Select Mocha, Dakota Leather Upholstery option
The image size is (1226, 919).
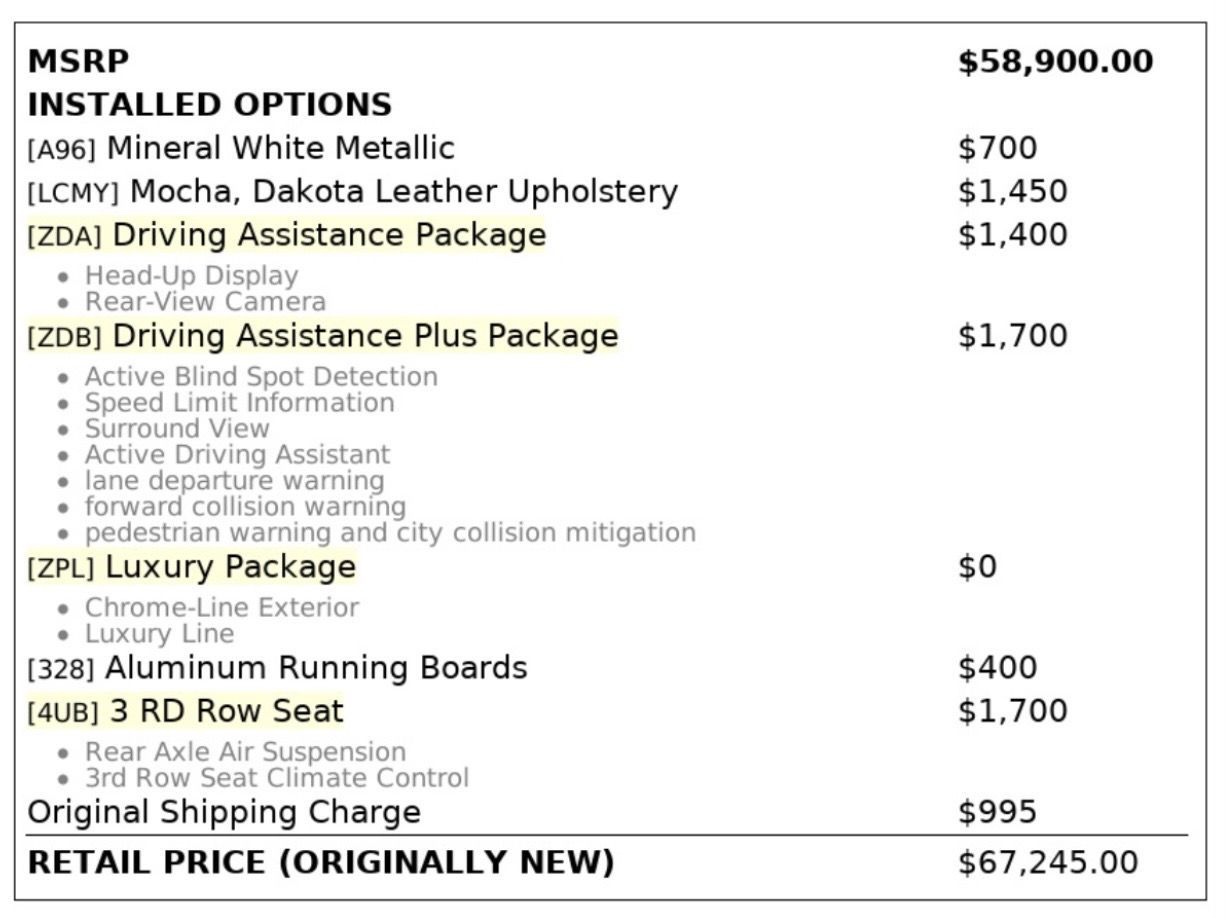point(403,191)
